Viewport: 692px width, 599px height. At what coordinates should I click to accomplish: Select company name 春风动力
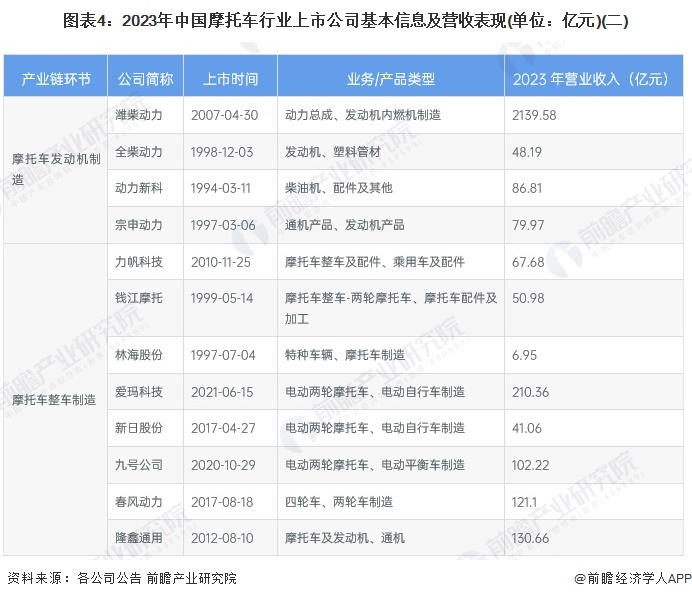[139, 502]
